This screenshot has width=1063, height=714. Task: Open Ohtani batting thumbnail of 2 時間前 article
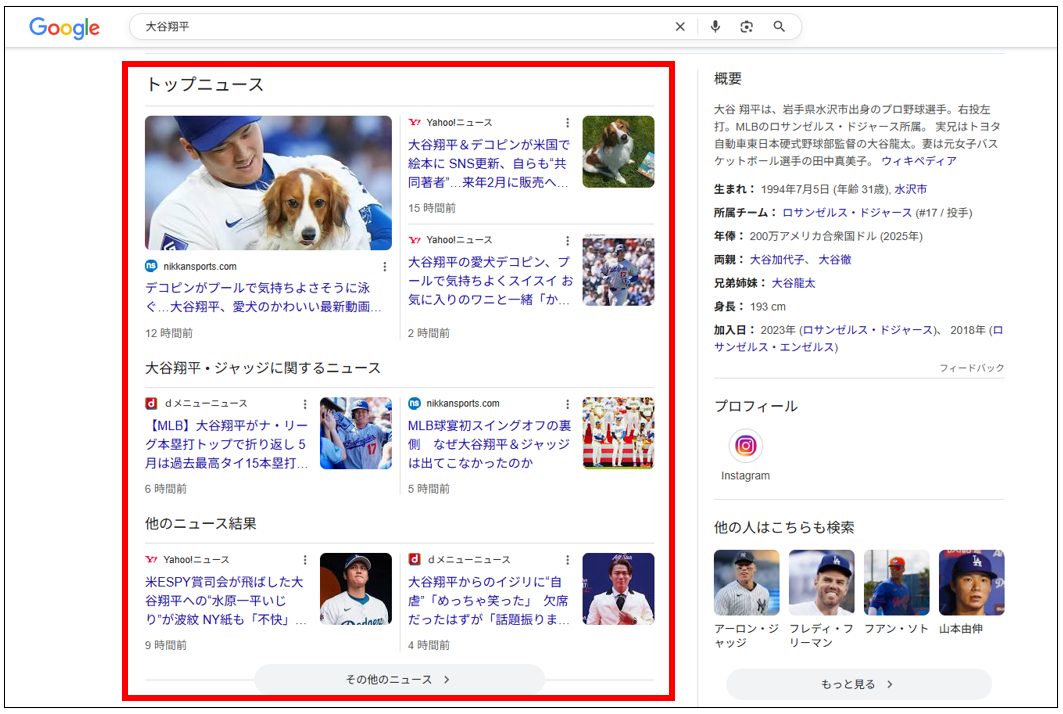pos(618,270)
